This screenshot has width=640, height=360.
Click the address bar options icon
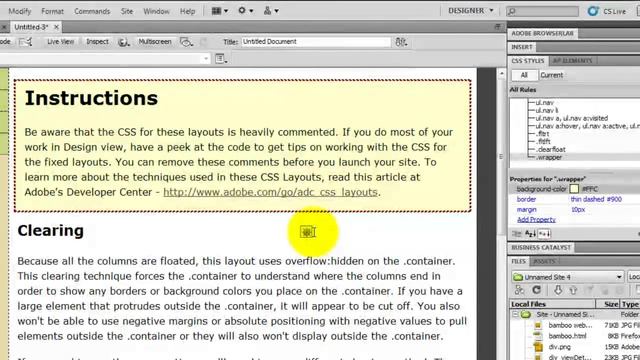coord(221,59)
